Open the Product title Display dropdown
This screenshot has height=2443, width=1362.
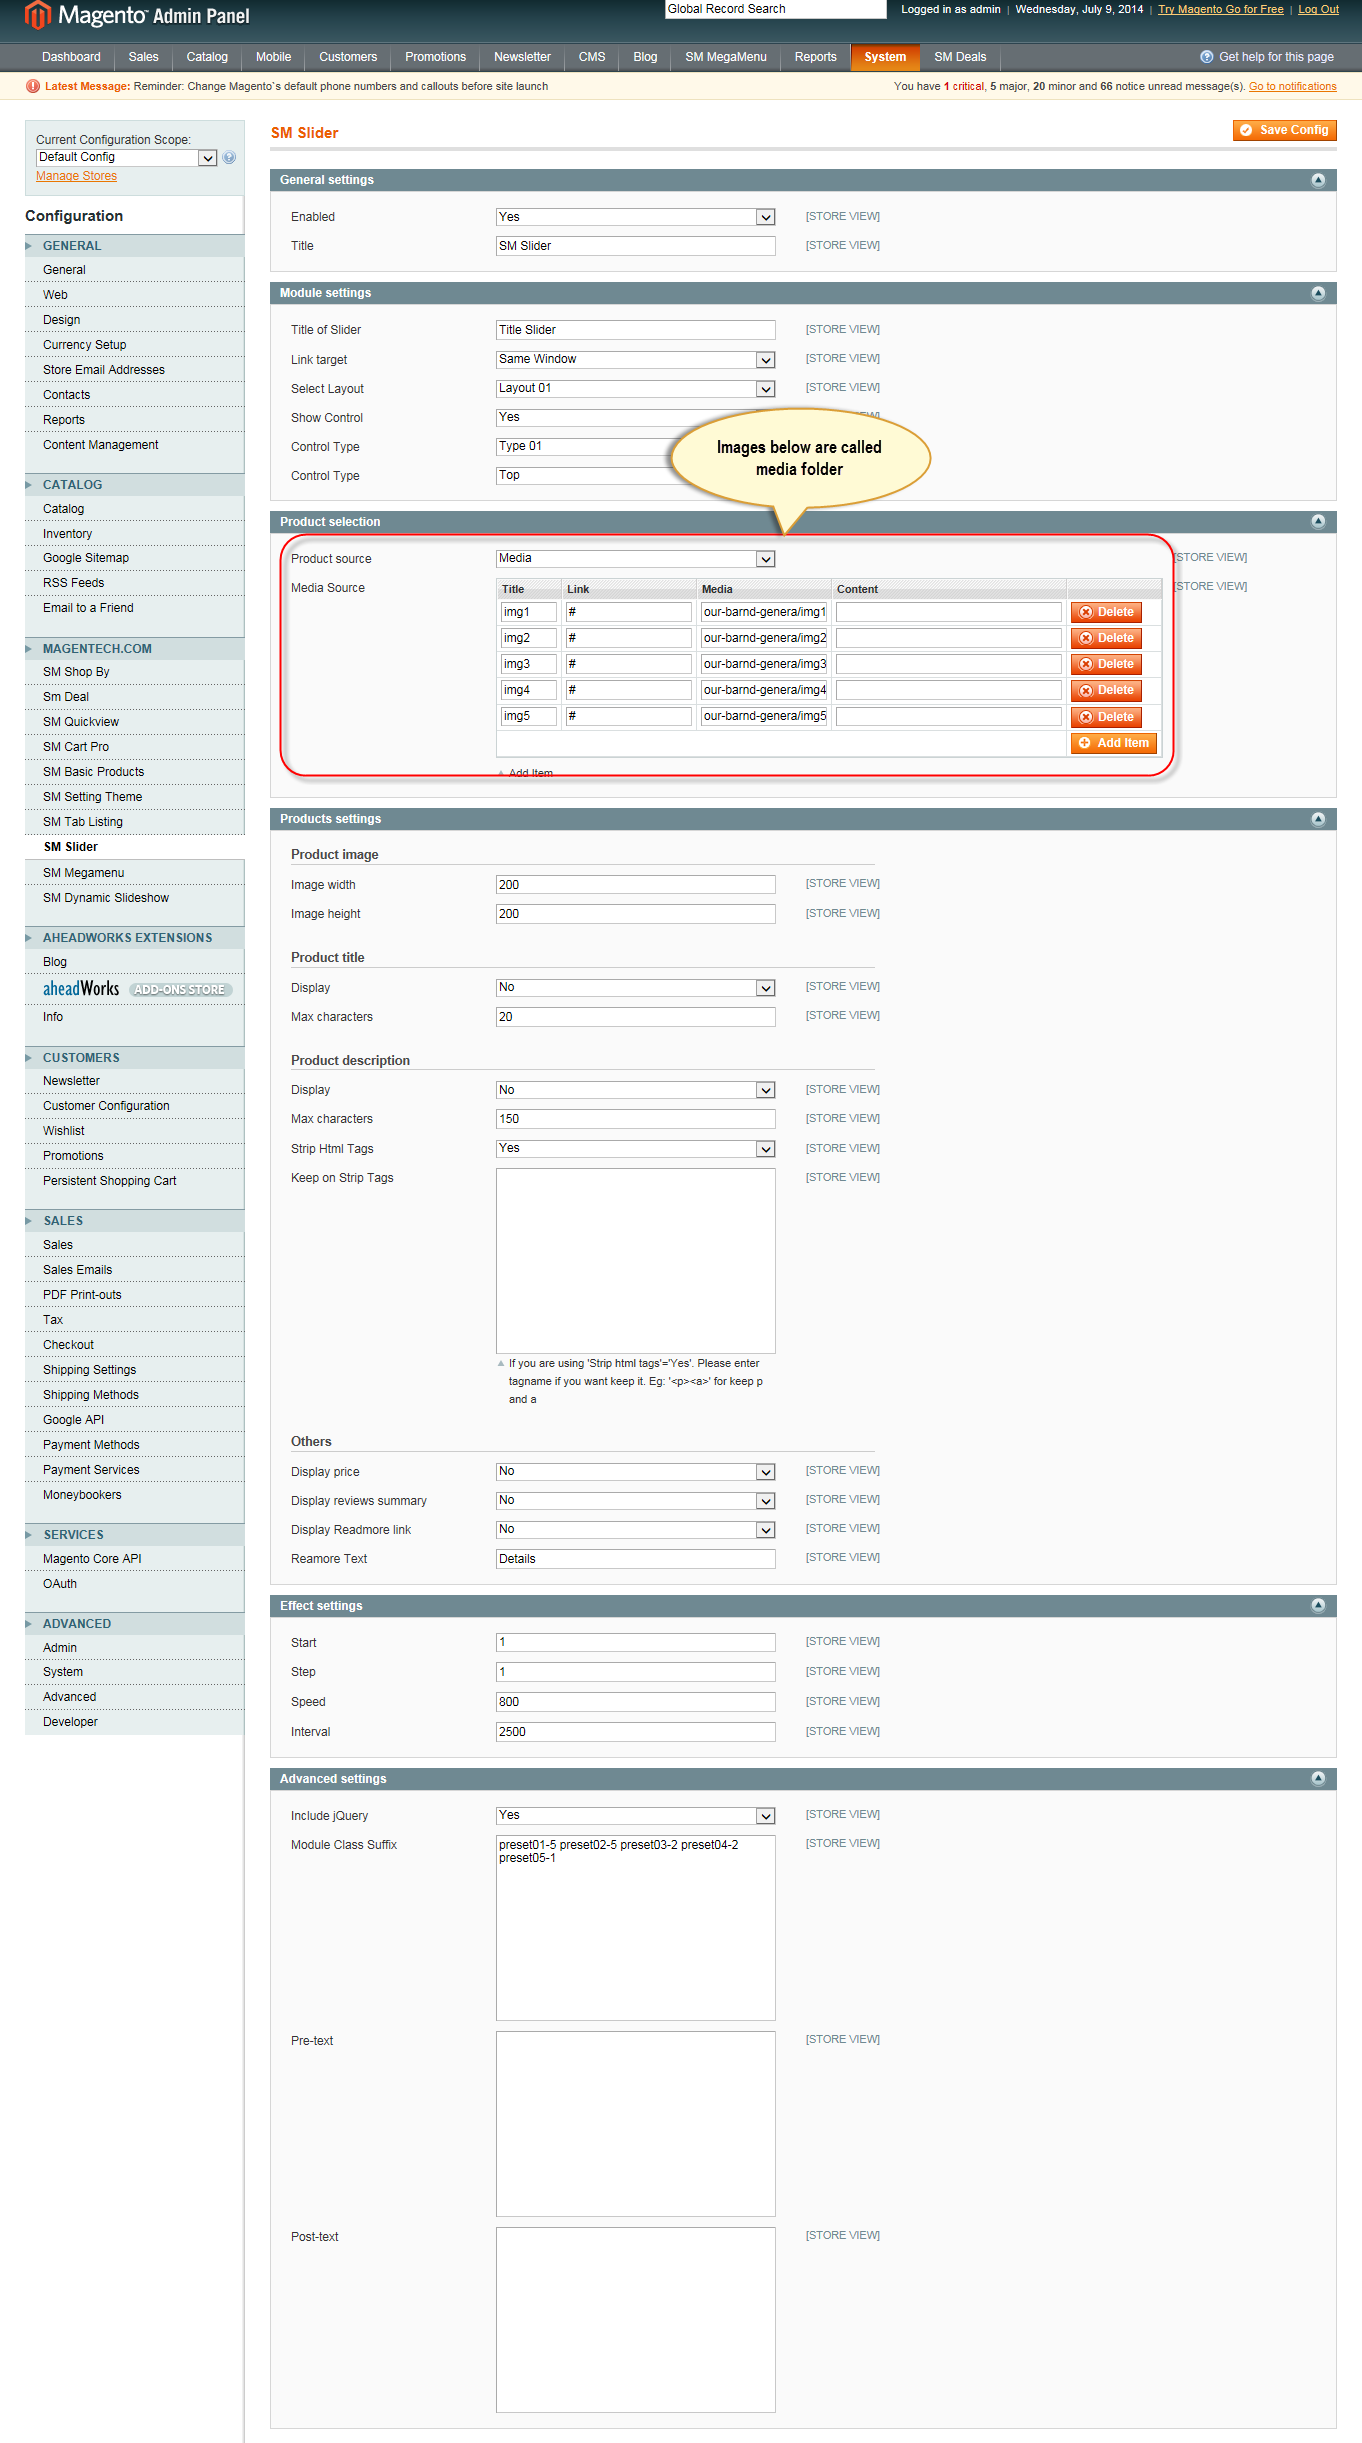(636, 987)
